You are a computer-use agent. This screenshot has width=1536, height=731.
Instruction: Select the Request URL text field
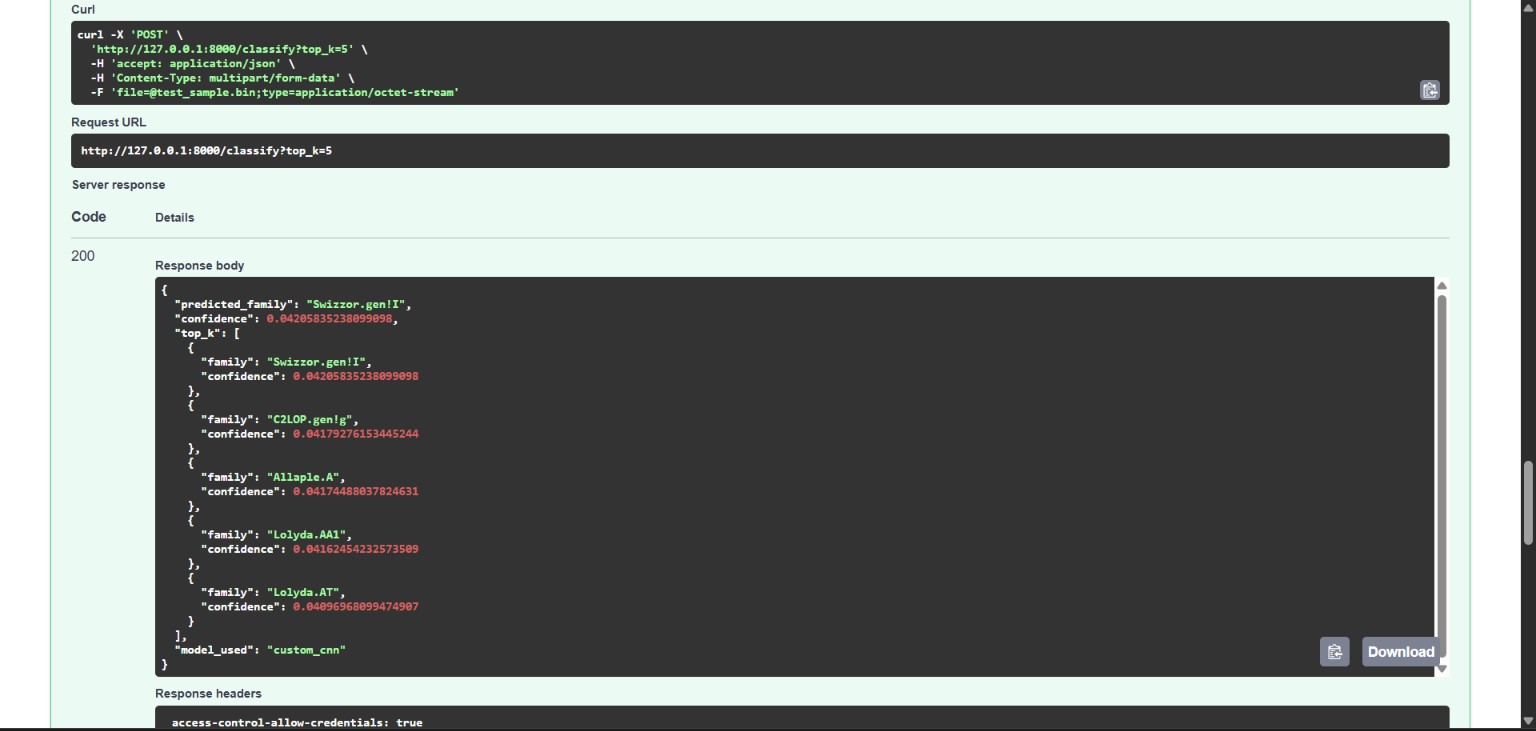tap(760, 151)
